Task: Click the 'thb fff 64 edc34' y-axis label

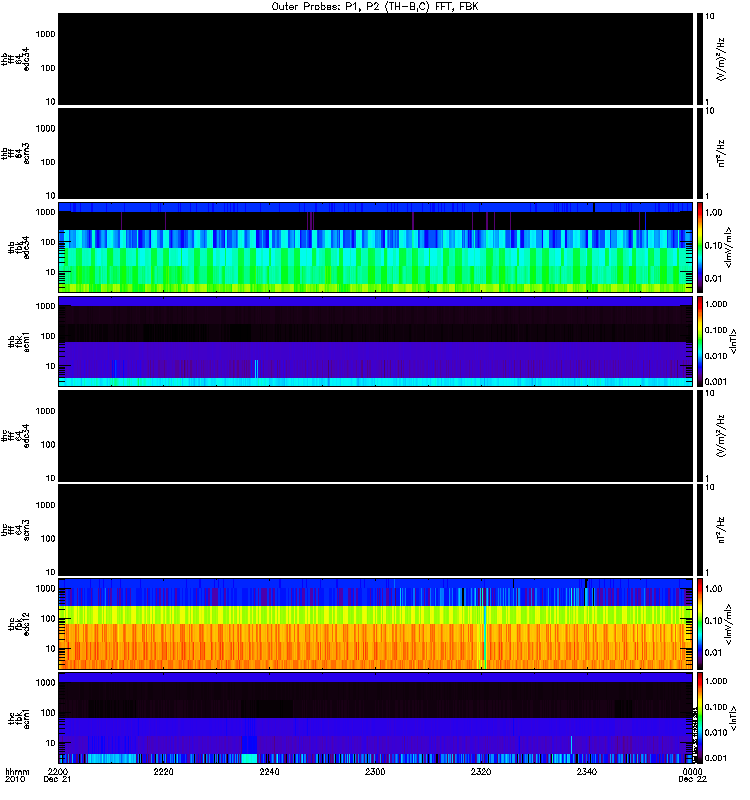Action: pyautogui.click(x=15, y=59)
